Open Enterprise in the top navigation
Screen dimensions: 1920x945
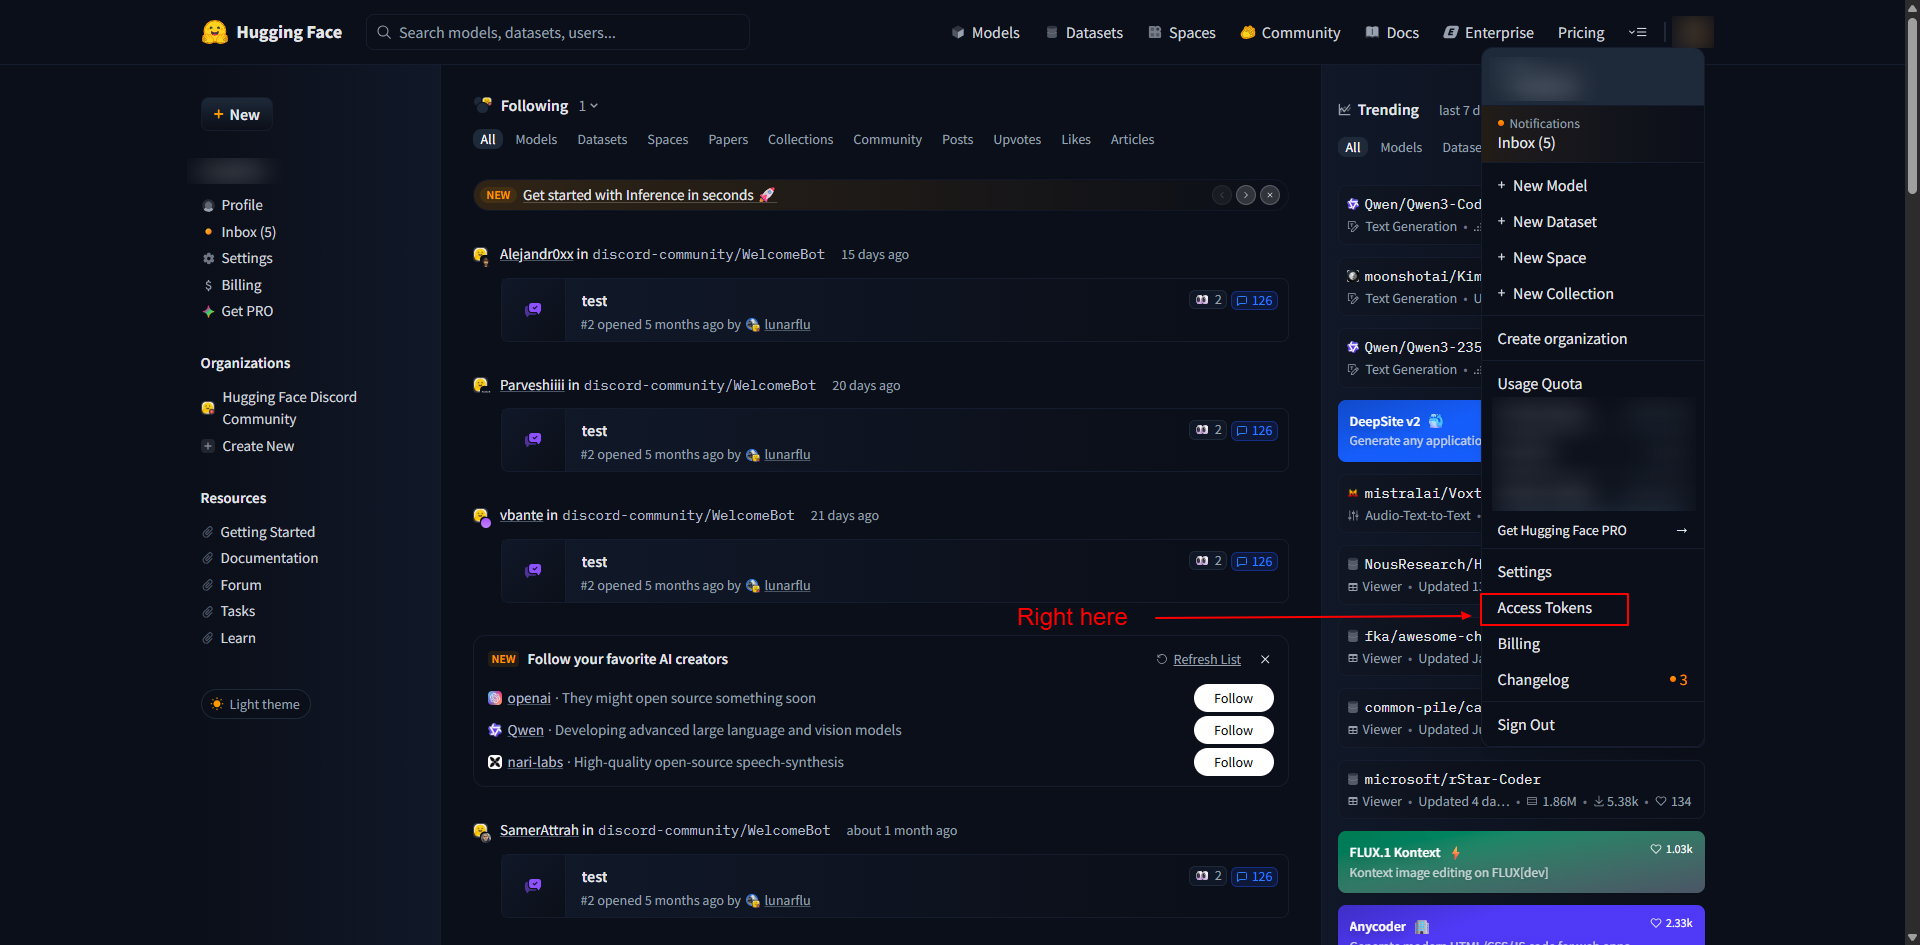click(1488, 32)
